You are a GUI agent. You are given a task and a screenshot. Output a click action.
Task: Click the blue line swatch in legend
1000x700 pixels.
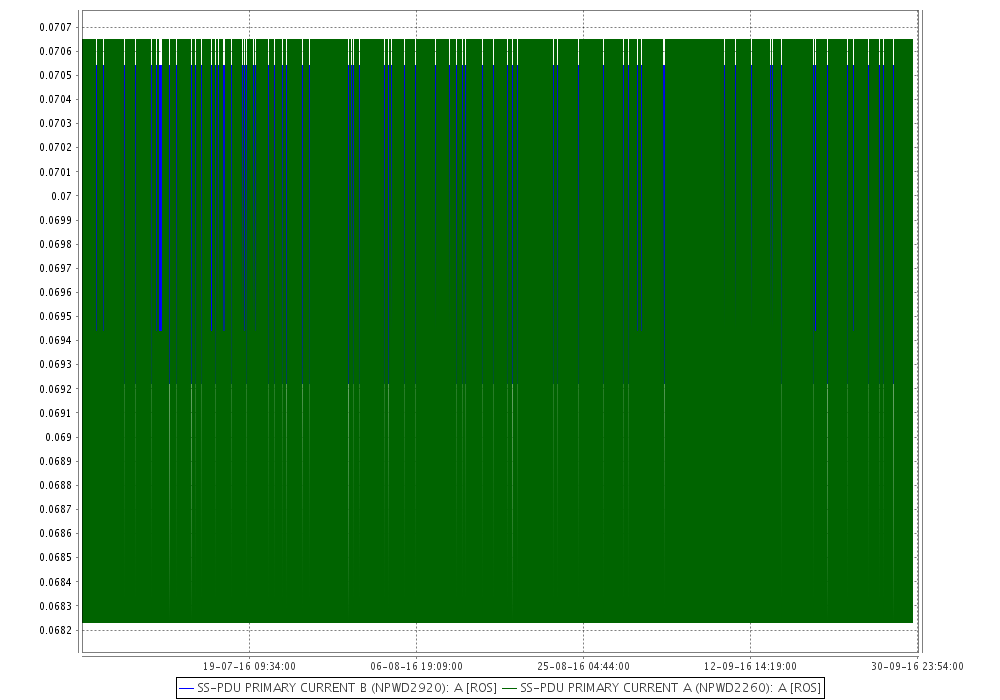coord(187,689)
